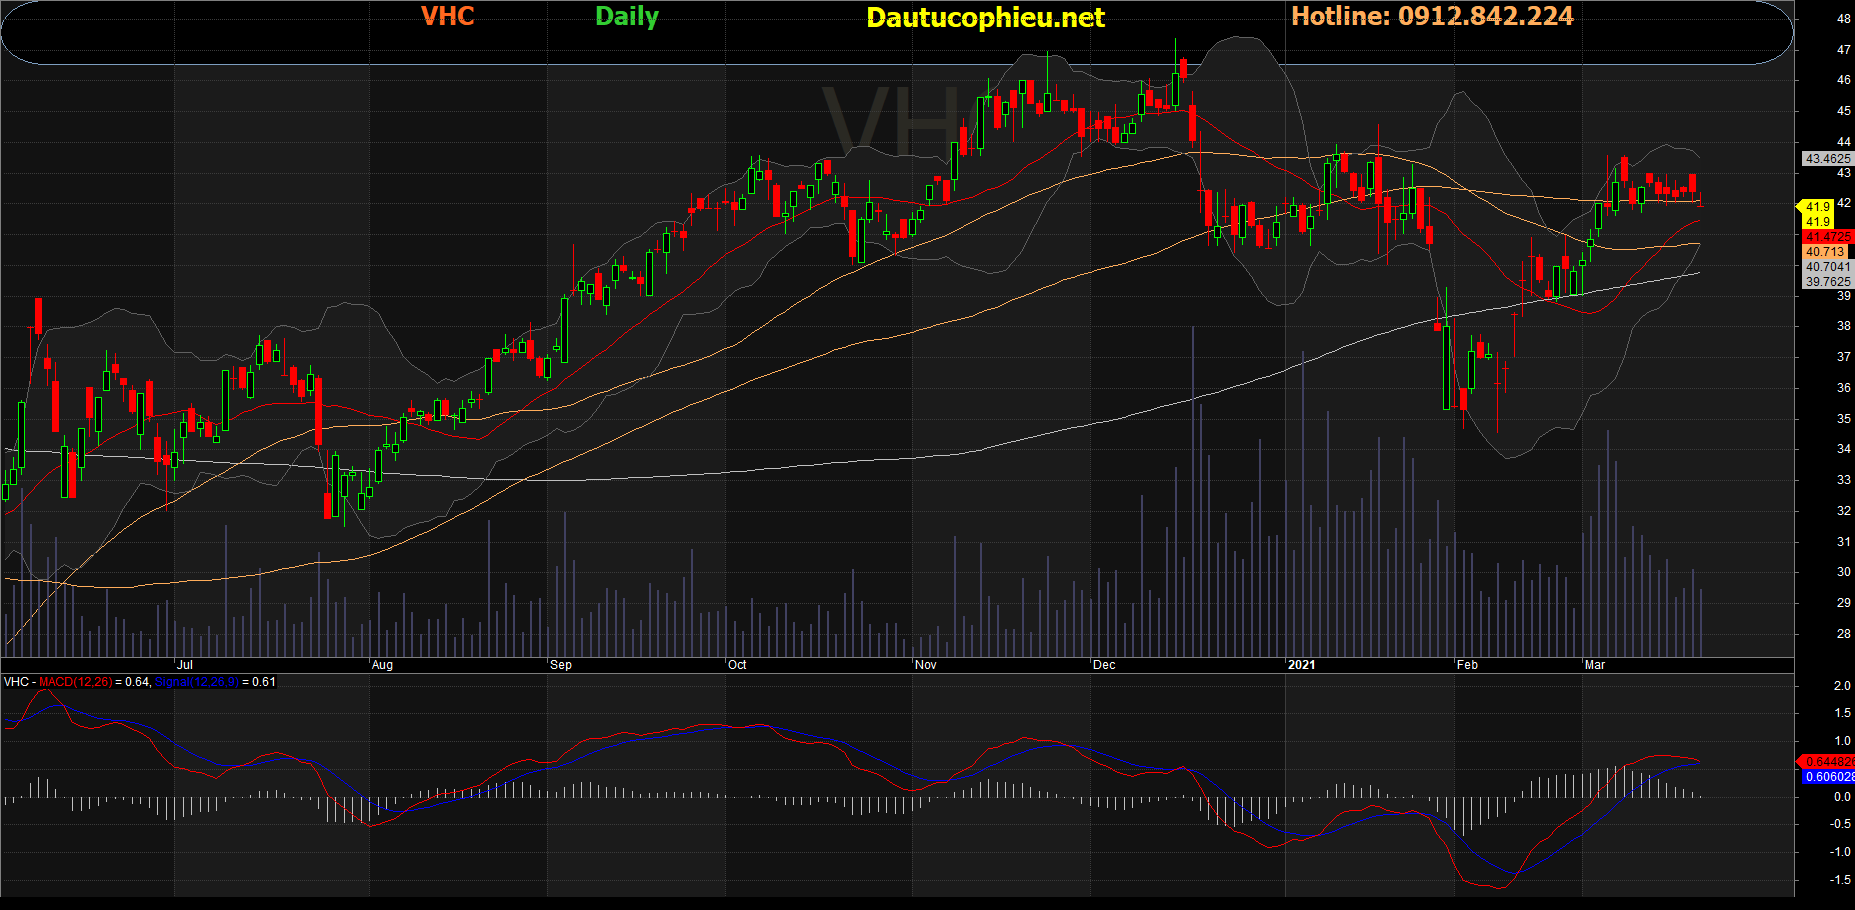Click the Daily timeframe label
This screenshot has width=1855, height=910.
(x=626, y=17)
